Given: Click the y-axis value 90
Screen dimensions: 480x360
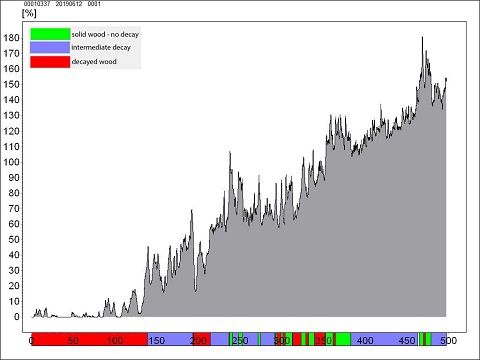Looking at the screenshot, I should point(14,177).
